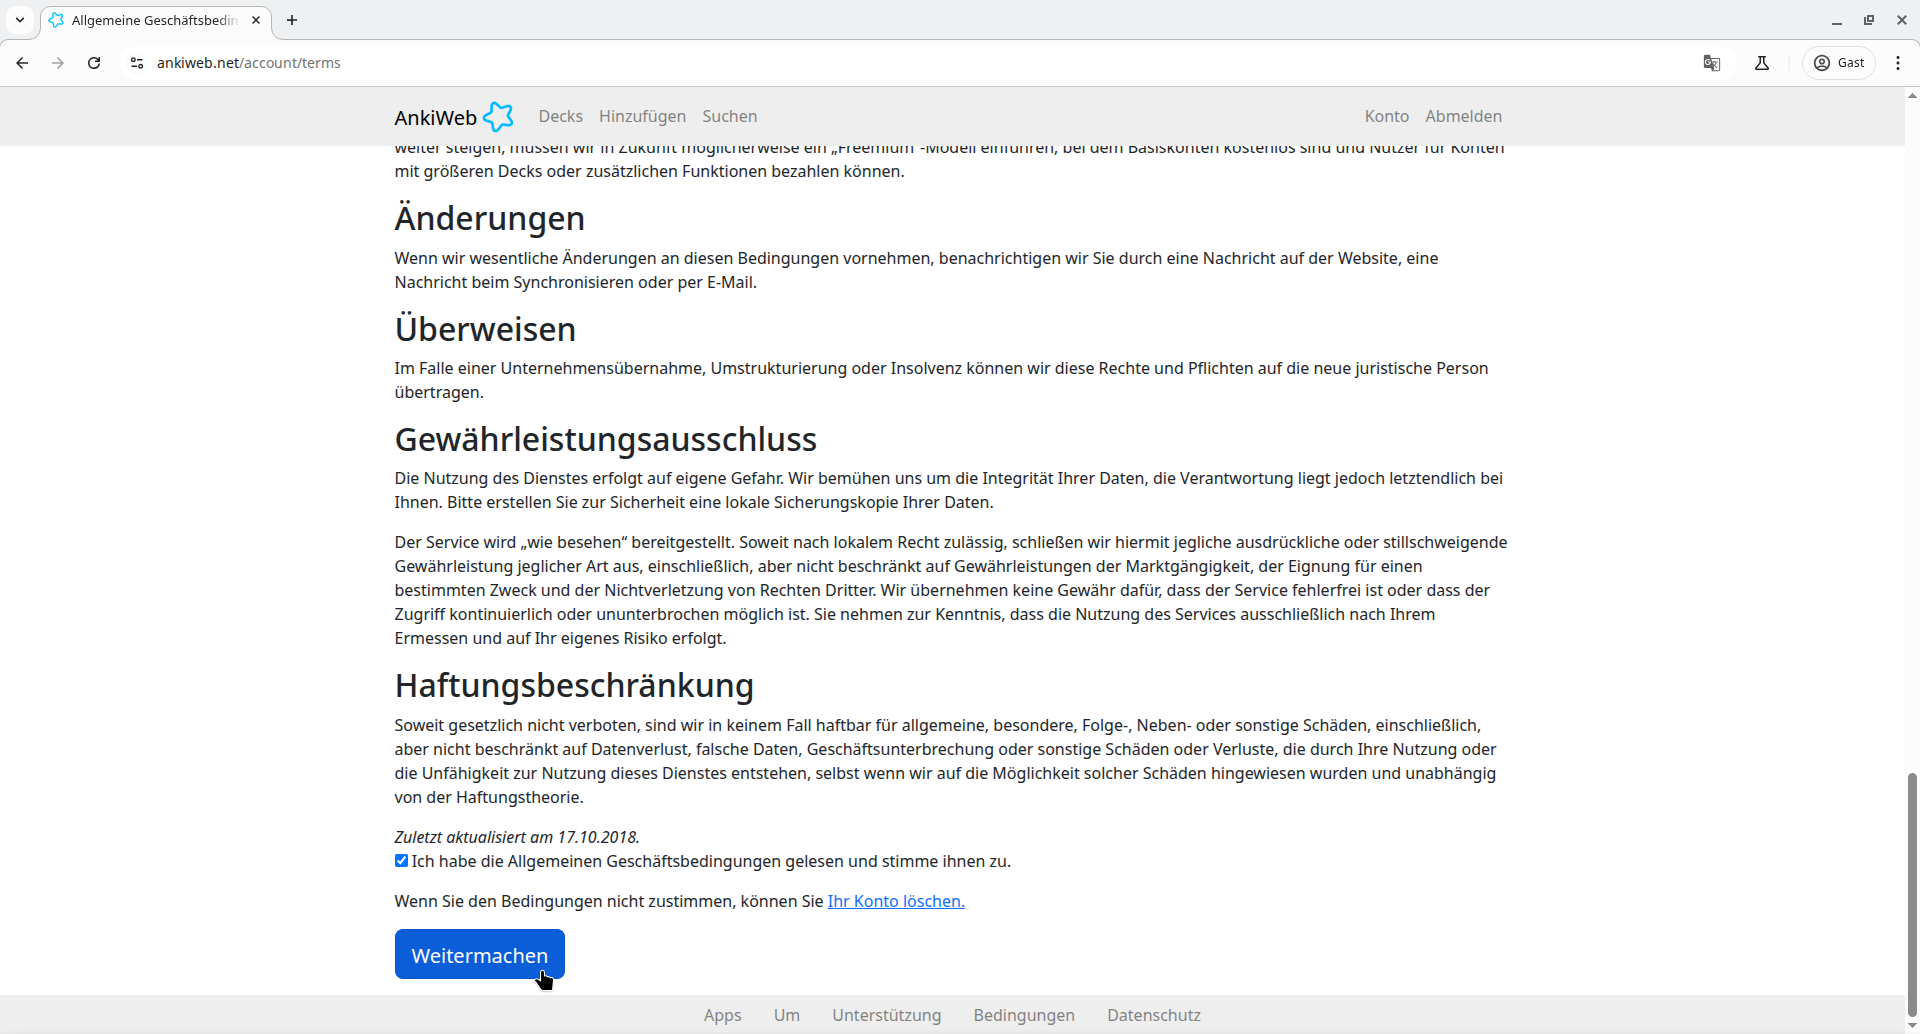Image resolution: width=1920 pixels, height=1034 pixels.
Task: Open the Konto menu item
Action: 1386,117
